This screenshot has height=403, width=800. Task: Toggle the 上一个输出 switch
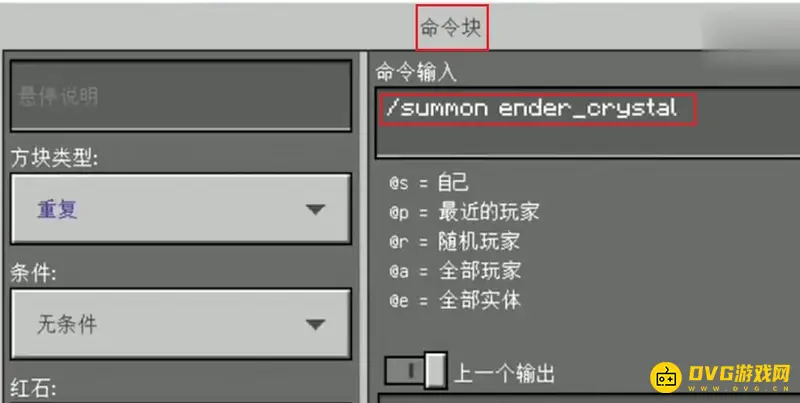(416, 370)
